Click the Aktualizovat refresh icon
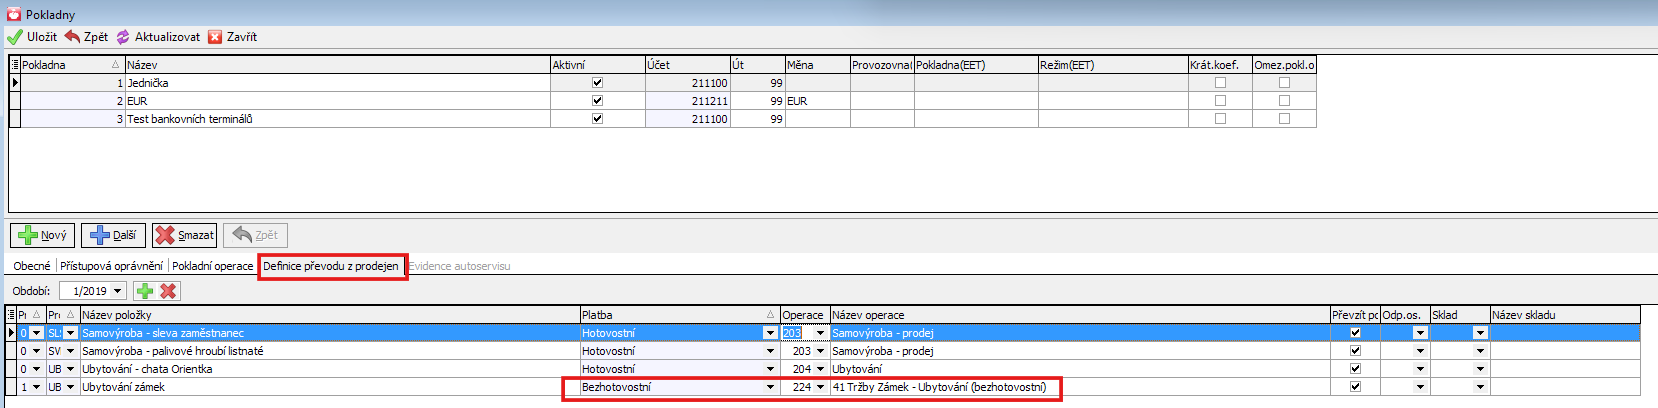 123,37
